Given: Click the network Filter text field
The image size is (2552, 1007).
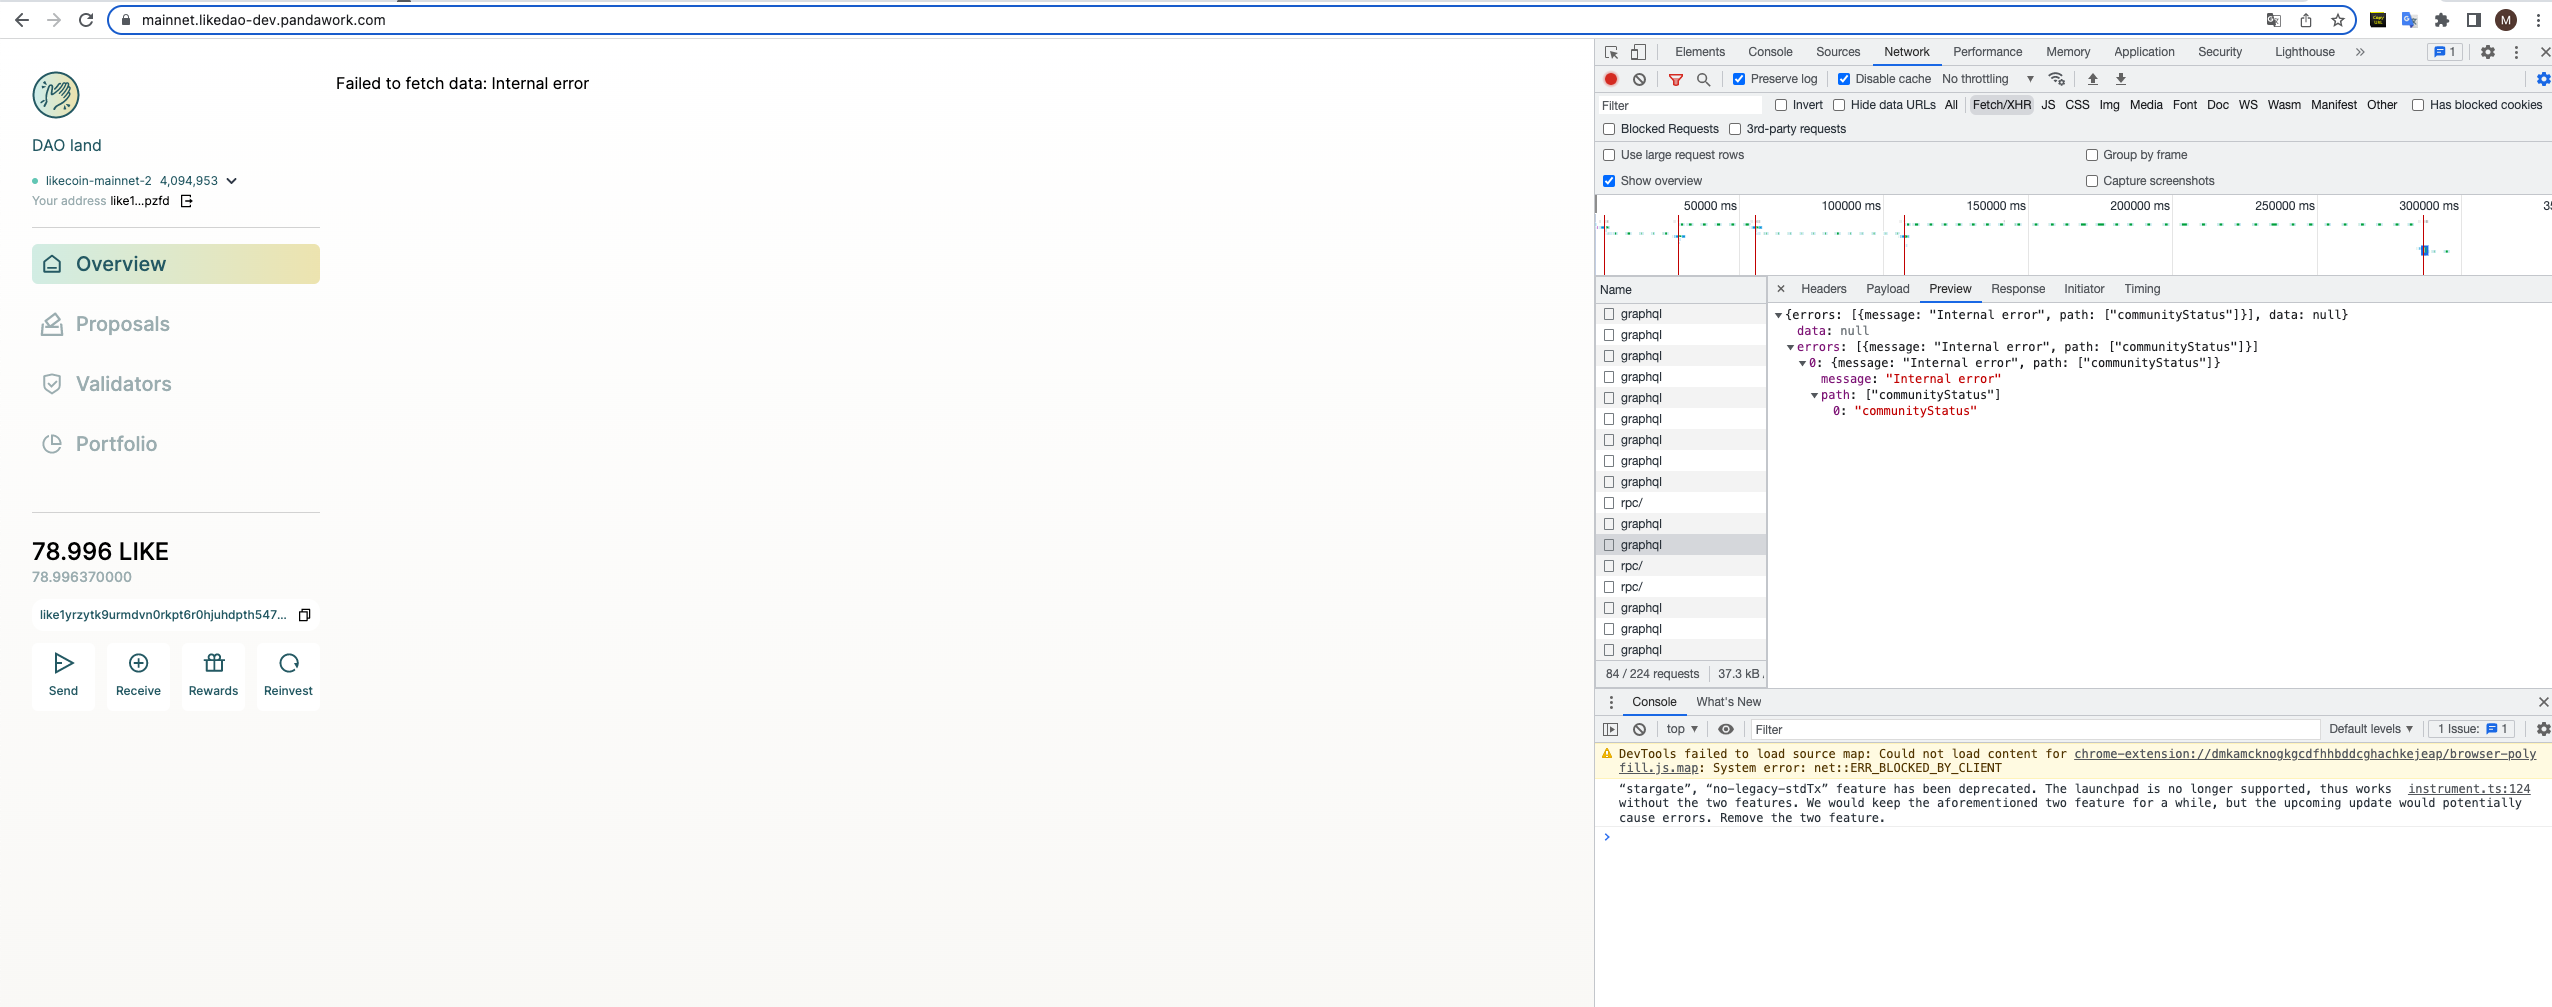Looking at the screenshot, I should [1680, 105].
